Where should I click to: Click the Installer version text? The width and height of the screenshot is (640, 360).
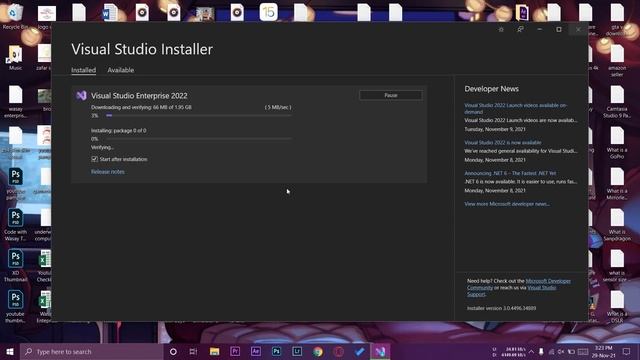(502, 308)
